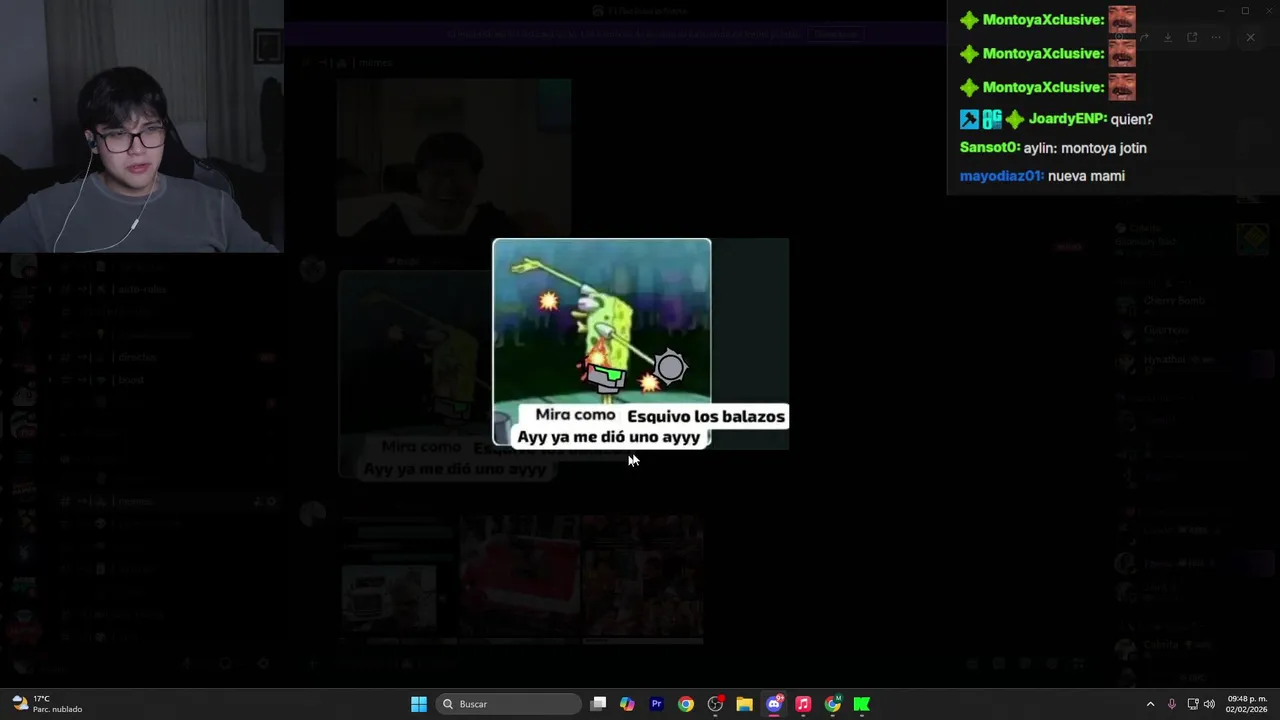The image size is (1280, 720).
Task: Click the message 'nueva mami'
Action: coord(1086,176)
